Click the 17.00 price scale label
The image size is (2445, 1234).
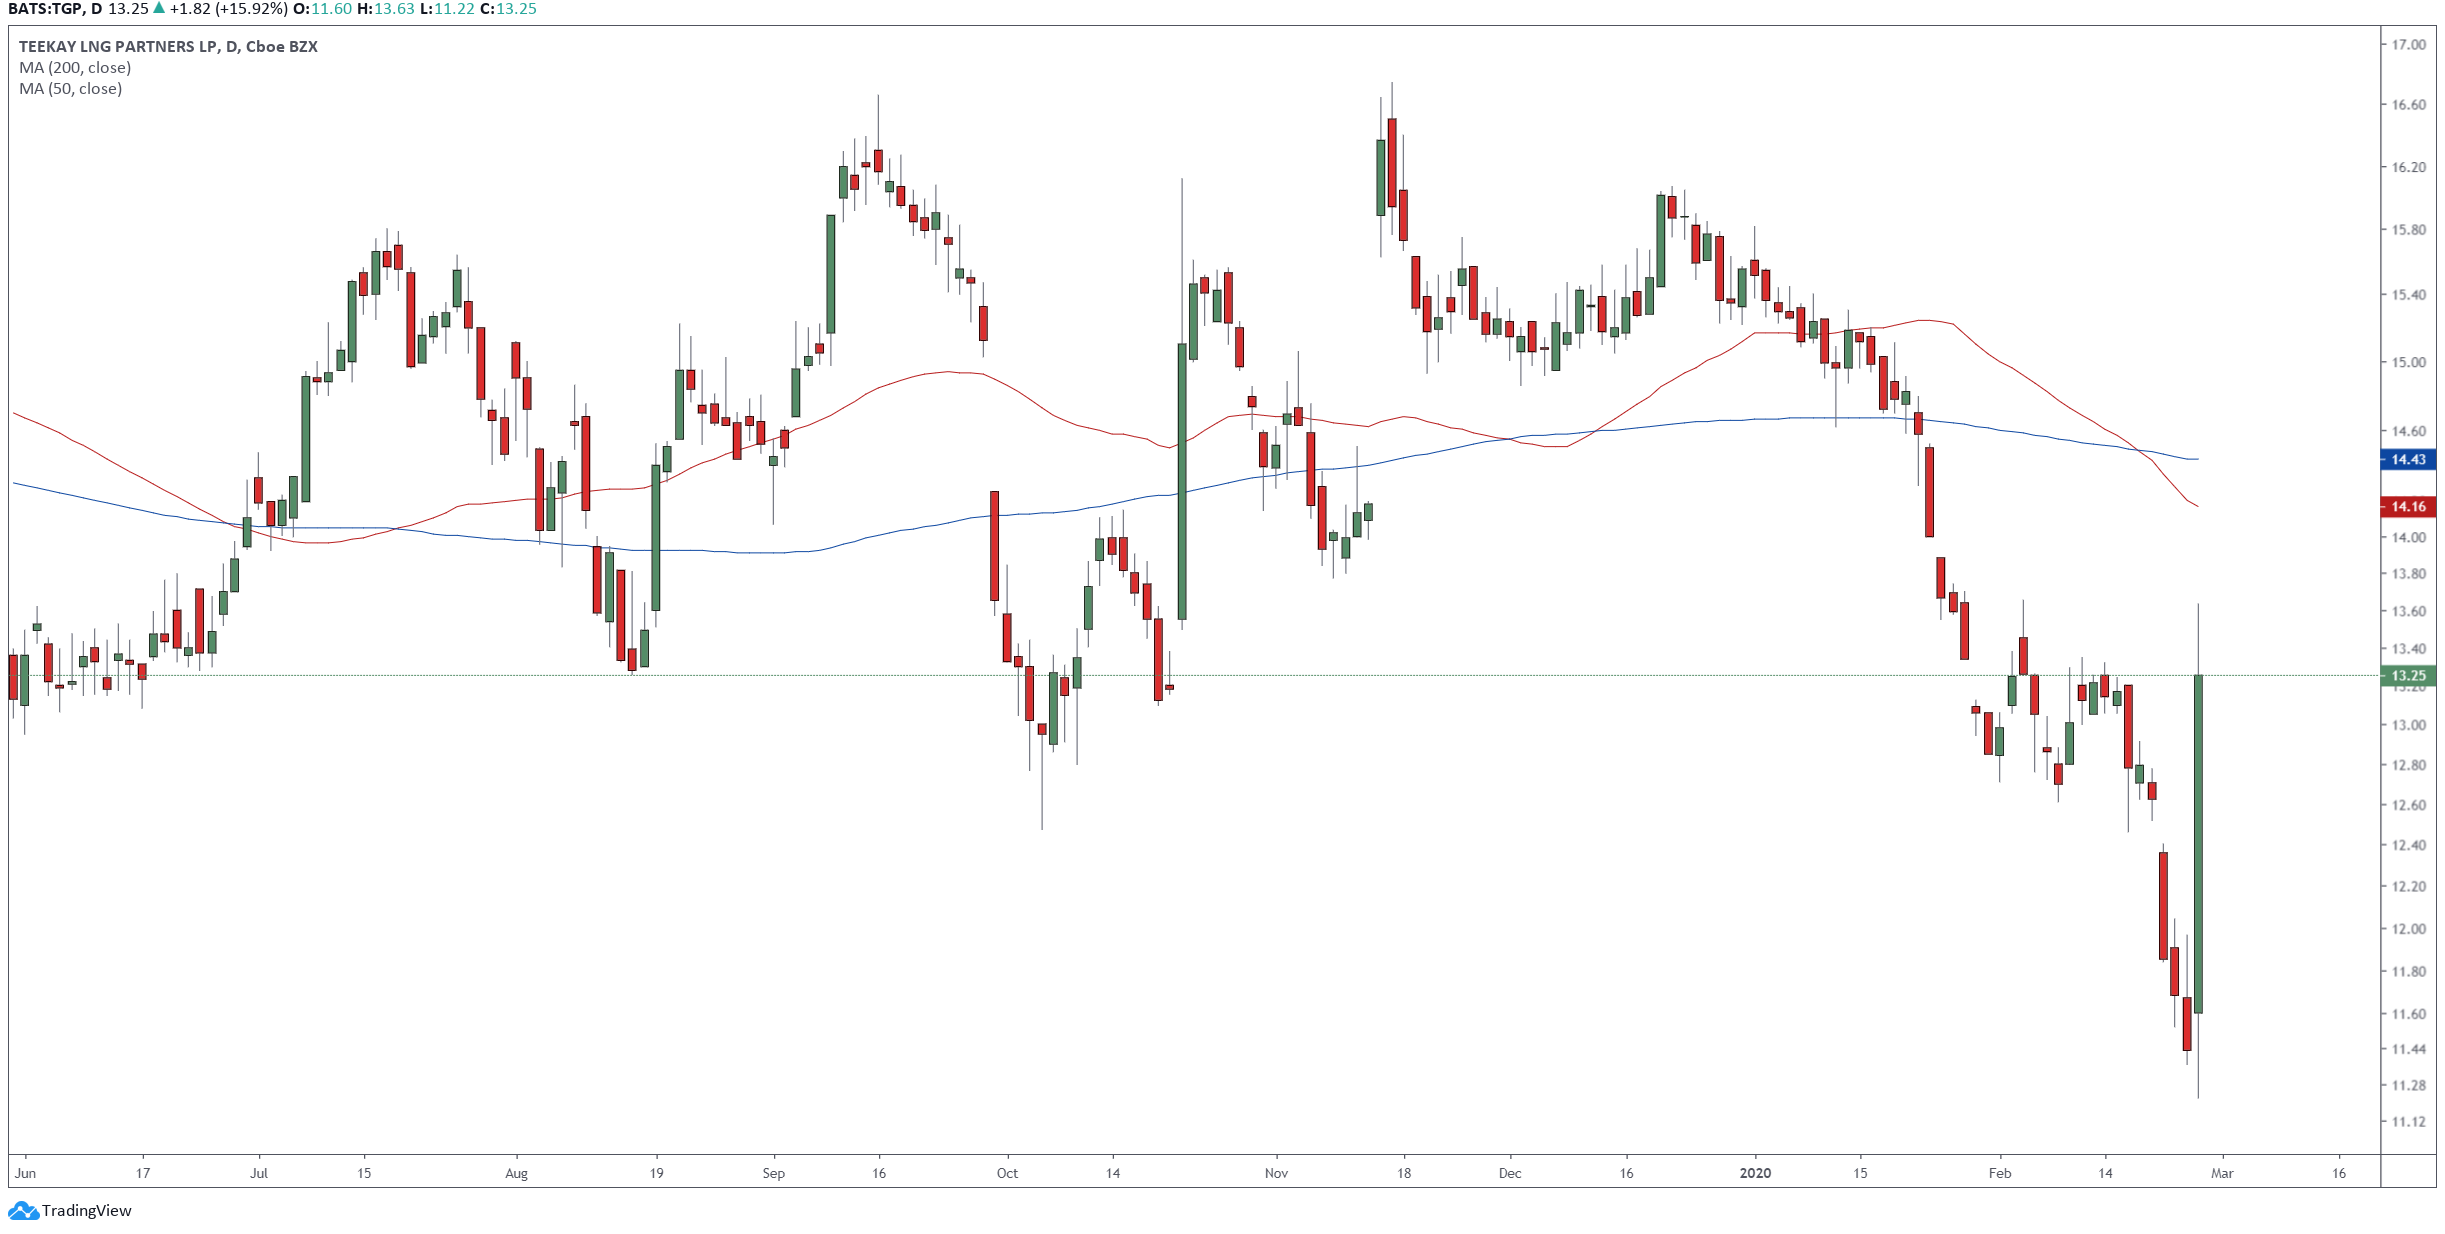(x=2408, y=44)
